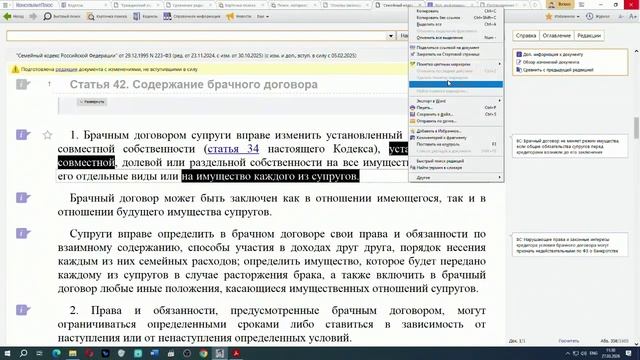
Task: Open Windows search in taskbar
Action: [x=23, y=353]
